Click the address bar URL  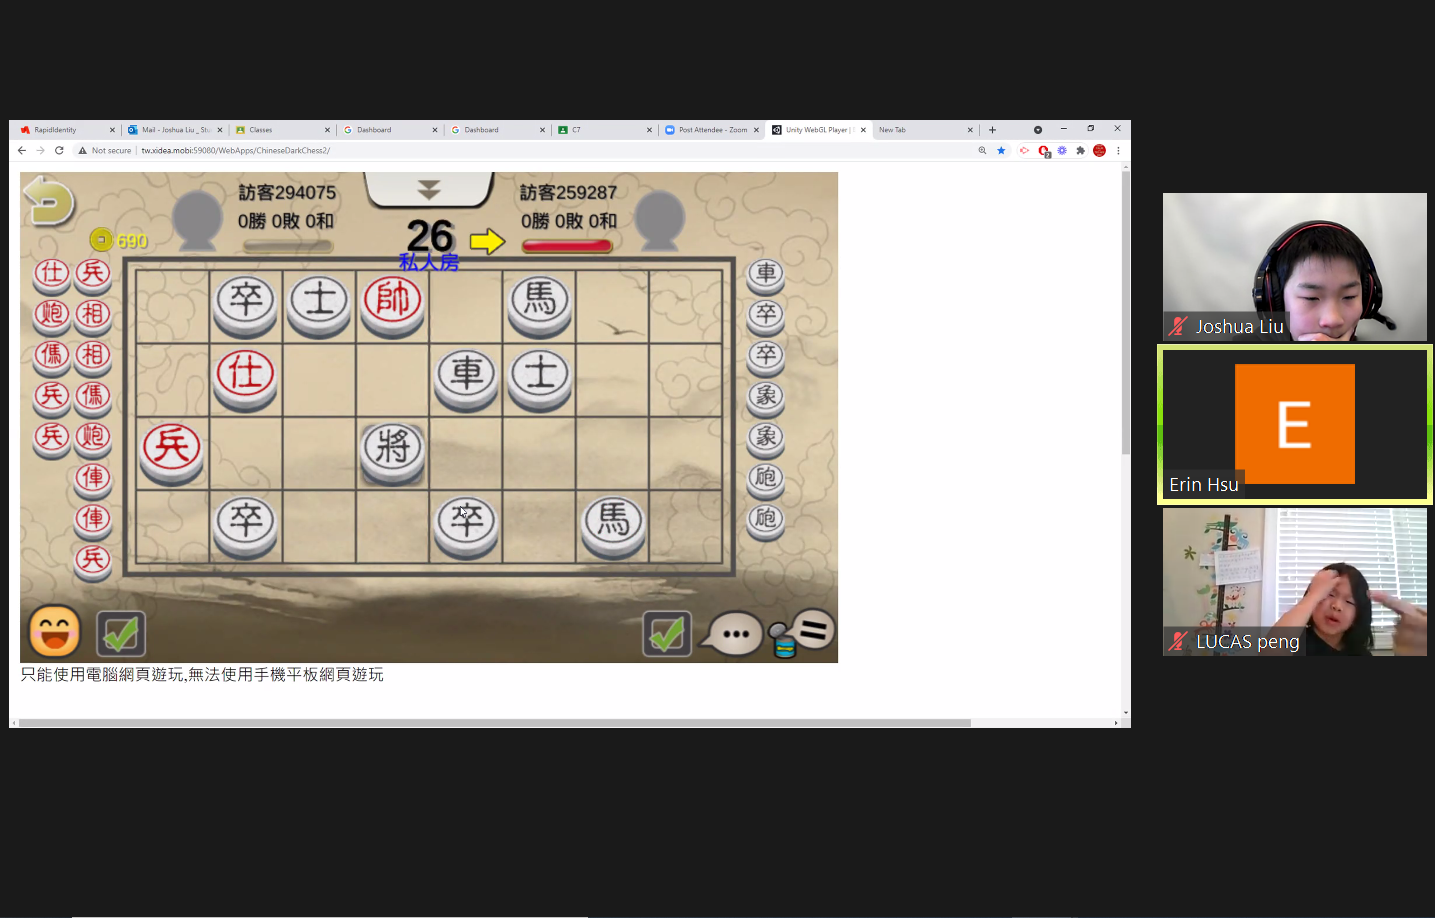pyautogui.click(x=236, y=151)
